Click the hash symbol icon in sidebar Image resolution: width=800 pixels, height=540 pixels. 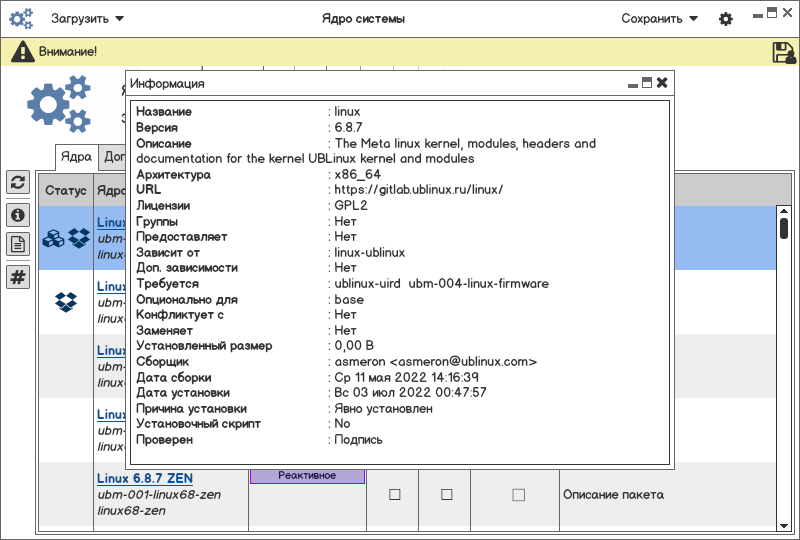[18, 277]
